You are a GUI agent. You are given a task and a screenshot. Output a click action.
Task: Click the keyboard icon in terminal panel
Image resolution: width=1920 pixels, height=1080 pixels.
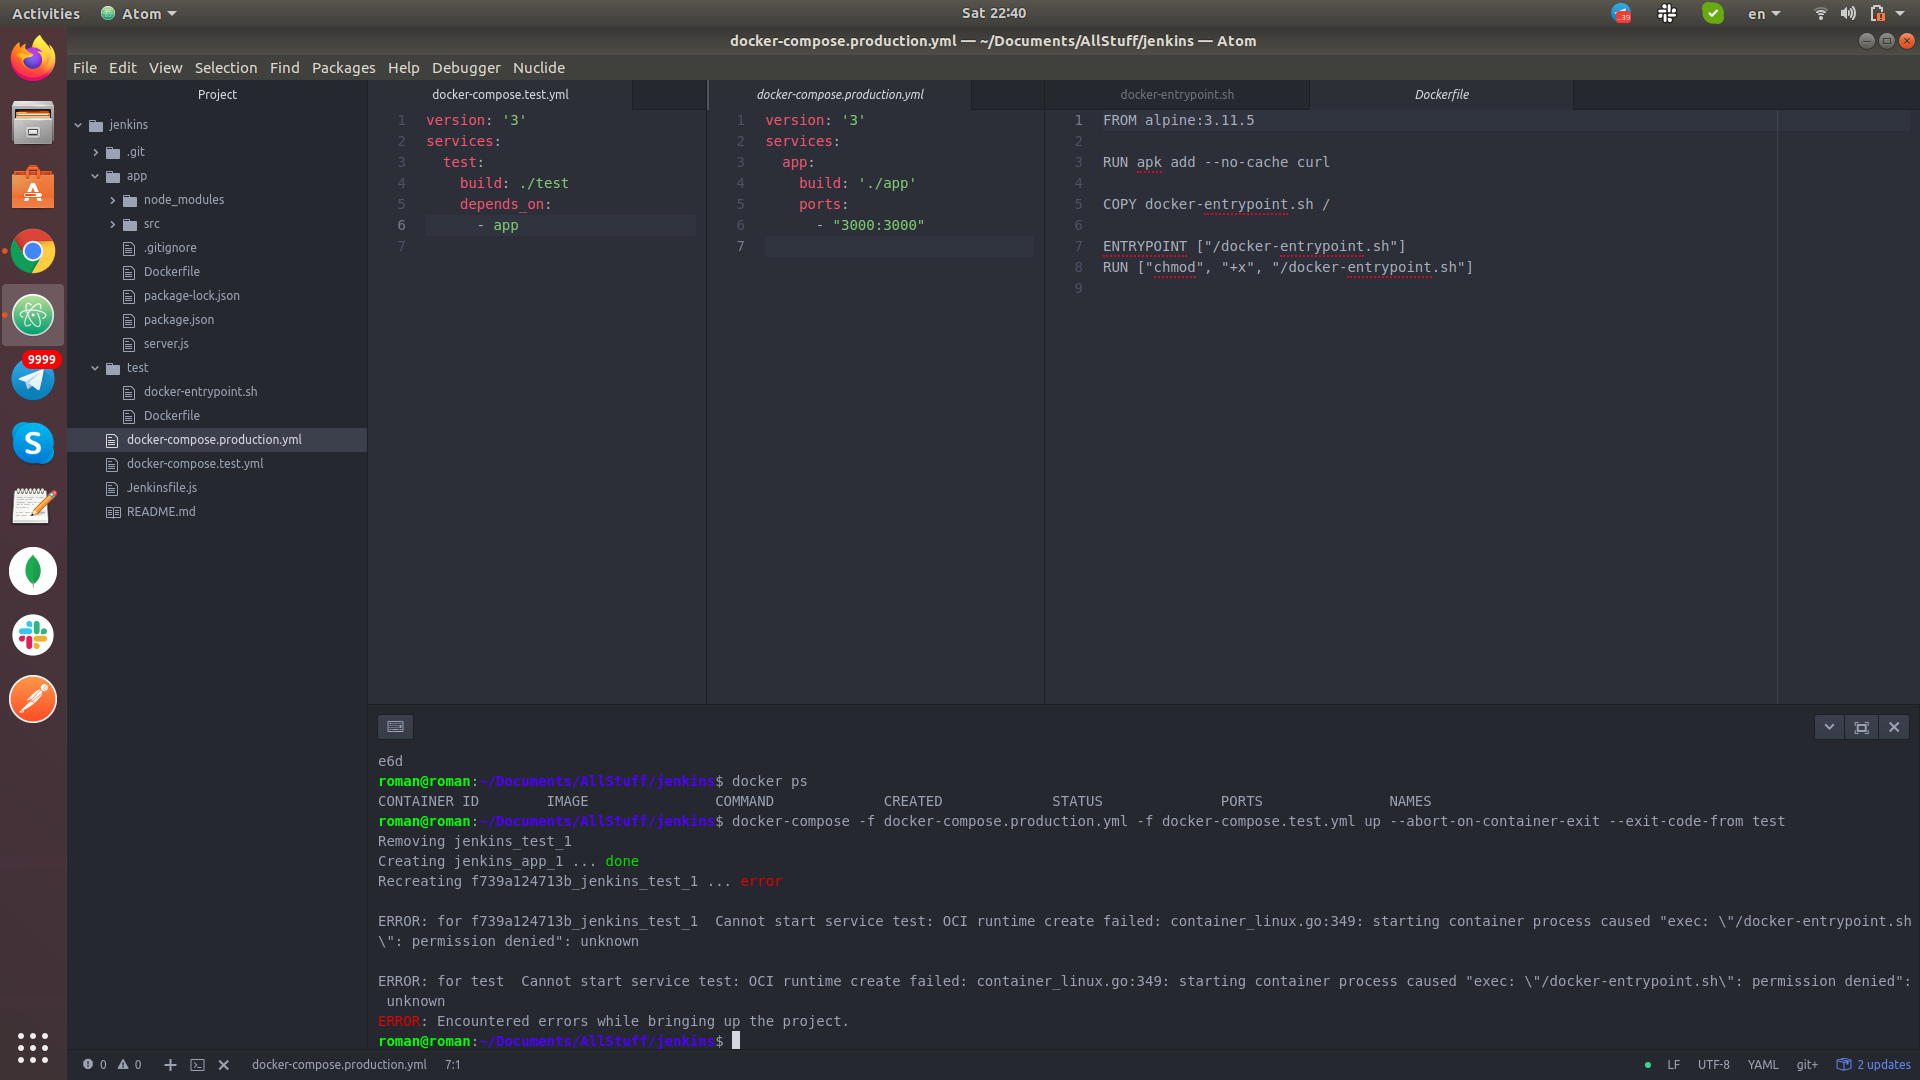click(x=395, y=727)
